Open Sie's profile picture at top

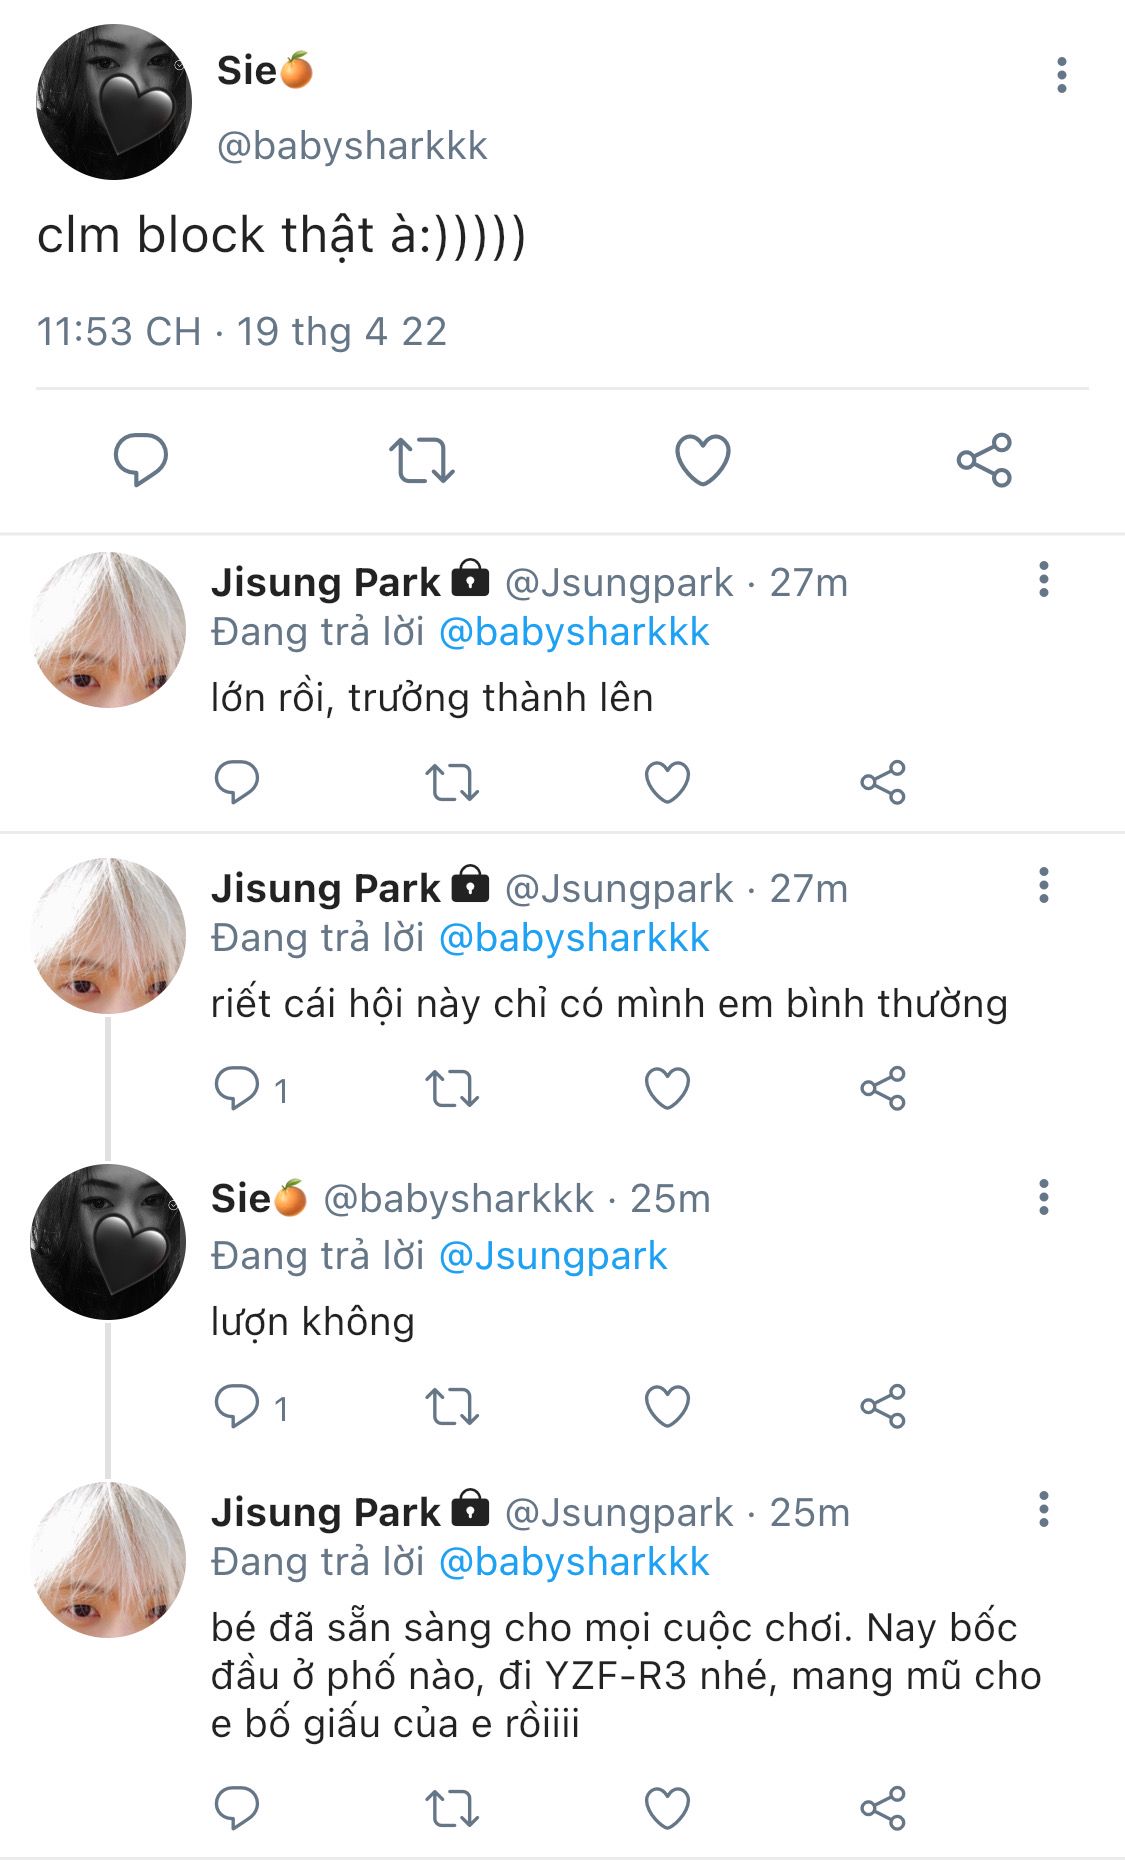(x=113, y=102)
